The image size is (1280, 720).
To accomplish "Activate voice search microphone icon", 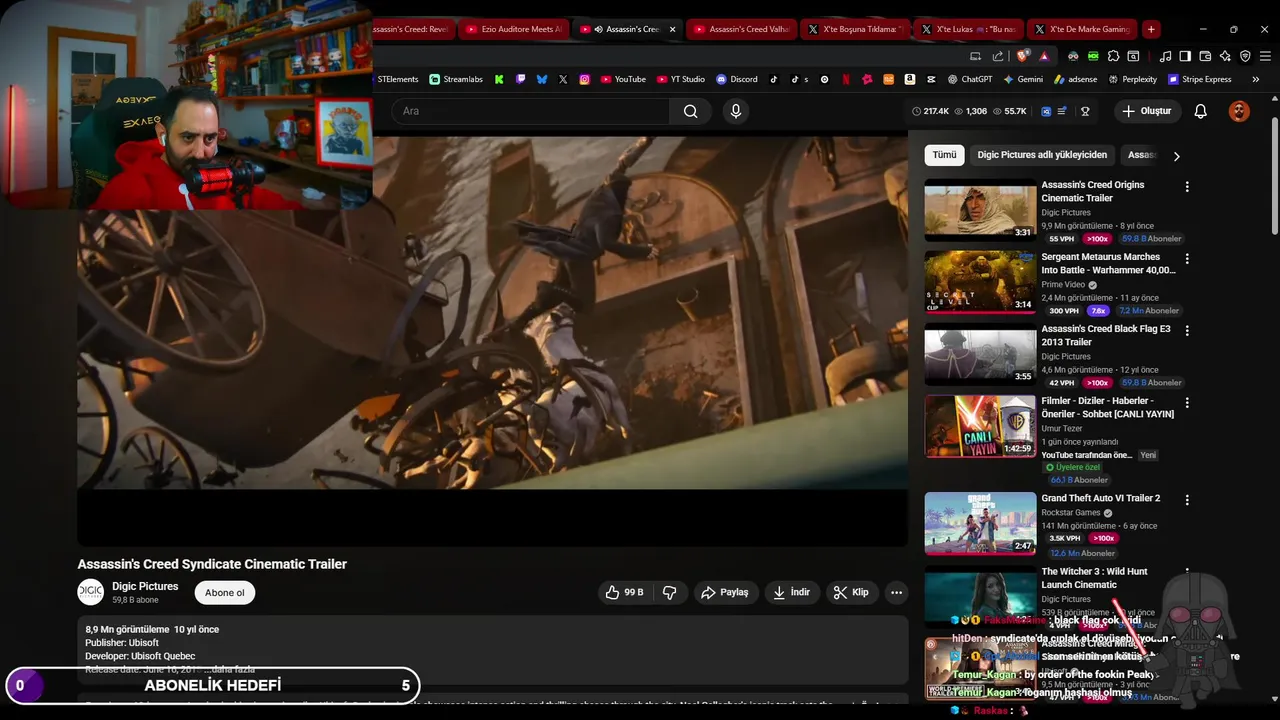I will 736,111.
